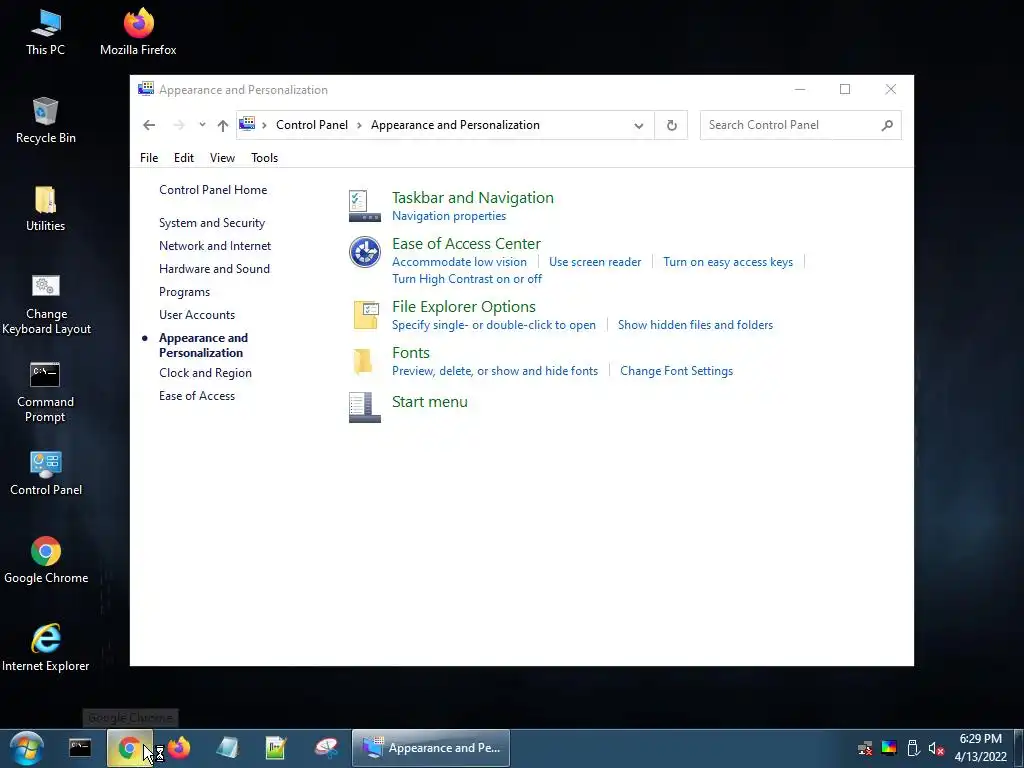Click the network tray icon
The width and height of the screenshot is (1024, 768).
point(865,748)
